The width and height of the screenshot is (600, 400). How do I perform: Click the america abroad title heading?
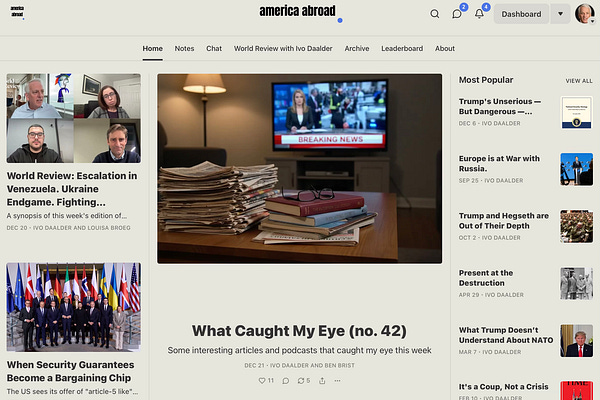298,11
